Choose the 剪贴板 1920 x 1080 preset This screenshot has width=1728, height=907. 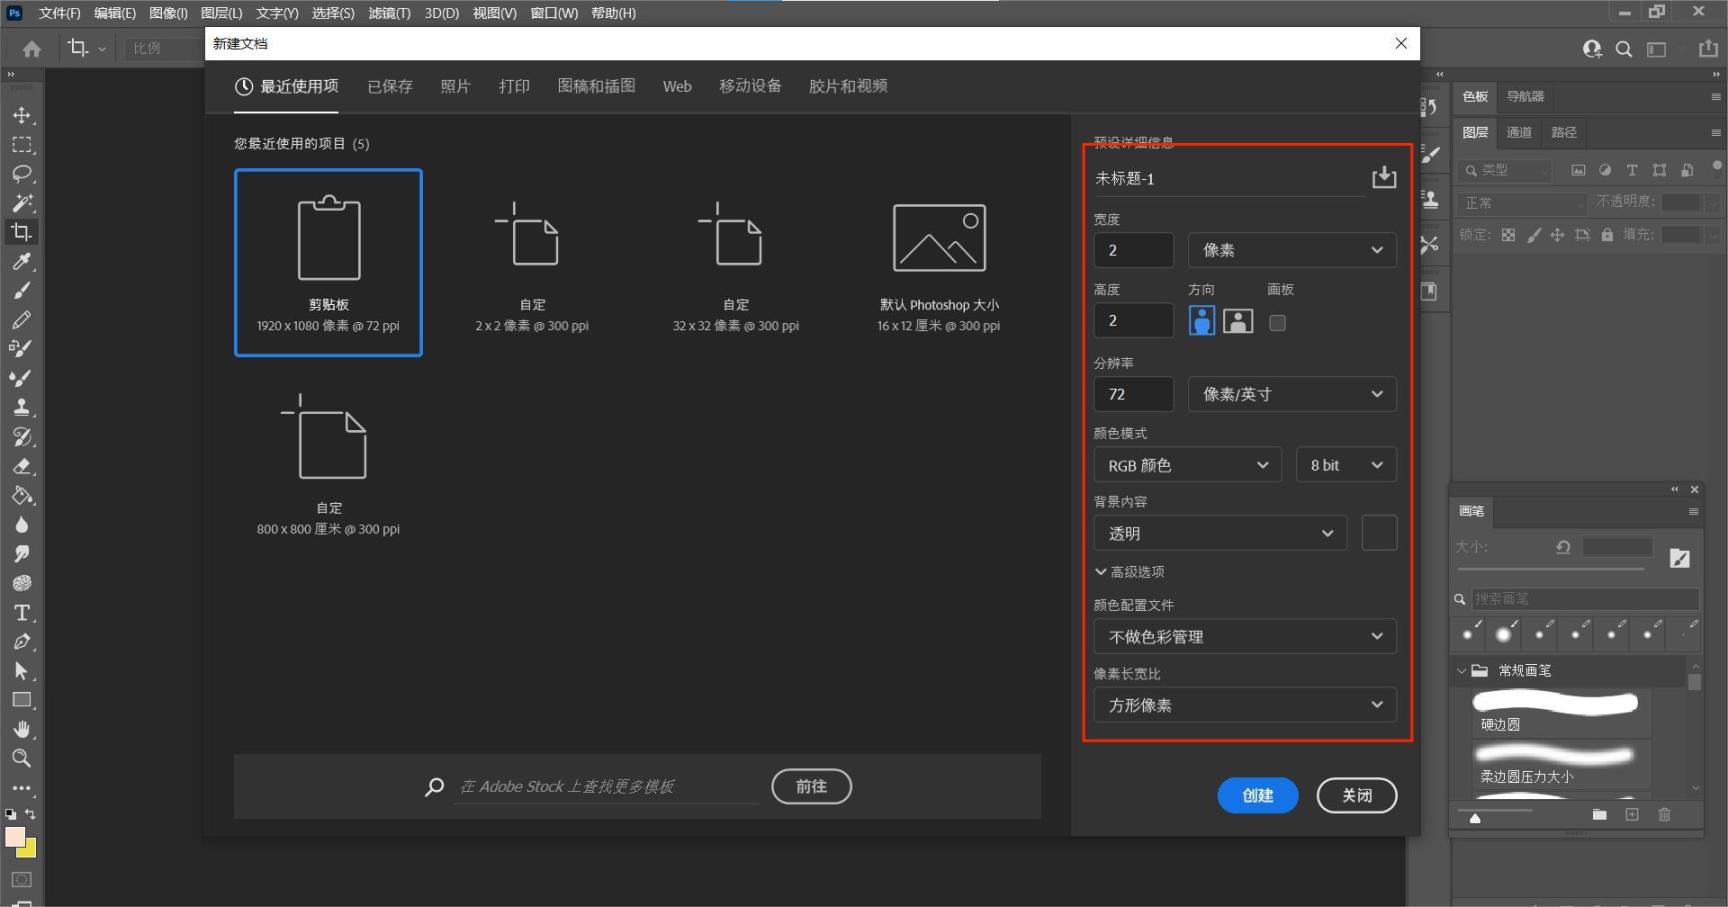pos(328,262)
